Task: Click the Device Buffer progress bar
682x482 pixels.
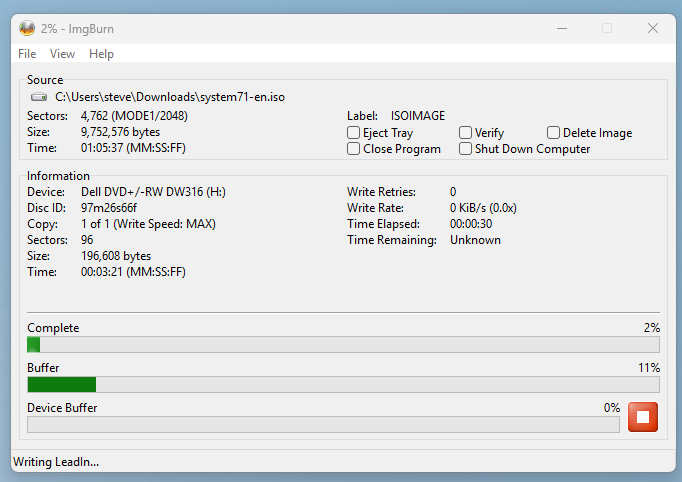Action: [323, 424]
